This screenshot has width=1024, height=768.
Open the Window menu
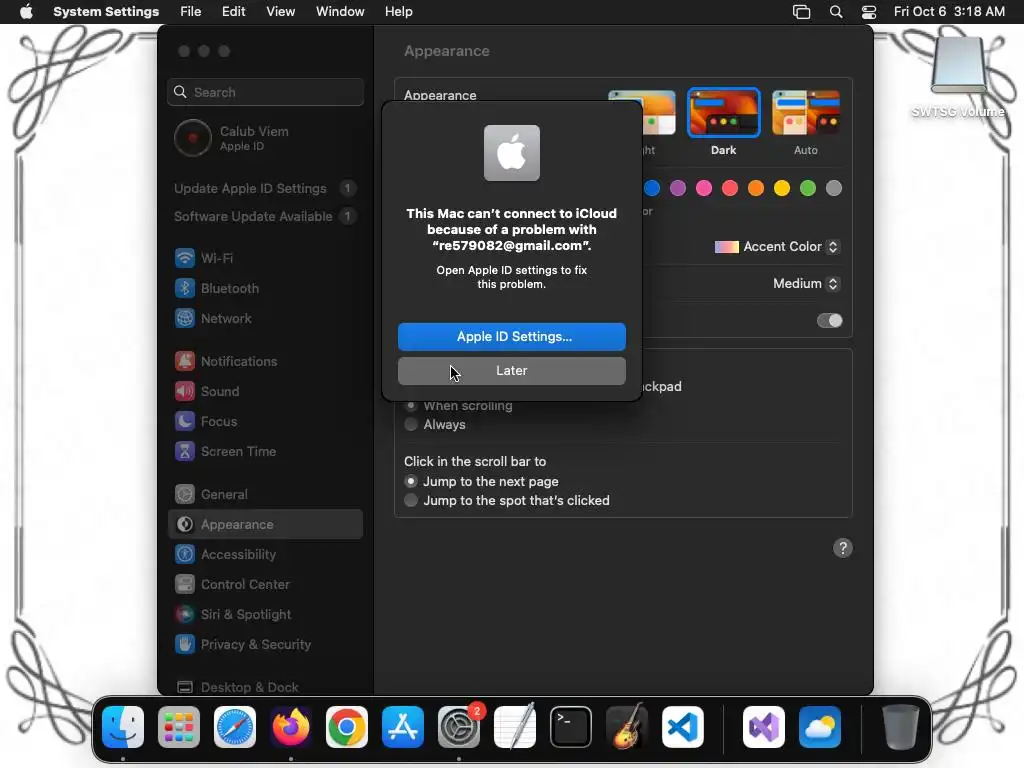pos(340,12)
